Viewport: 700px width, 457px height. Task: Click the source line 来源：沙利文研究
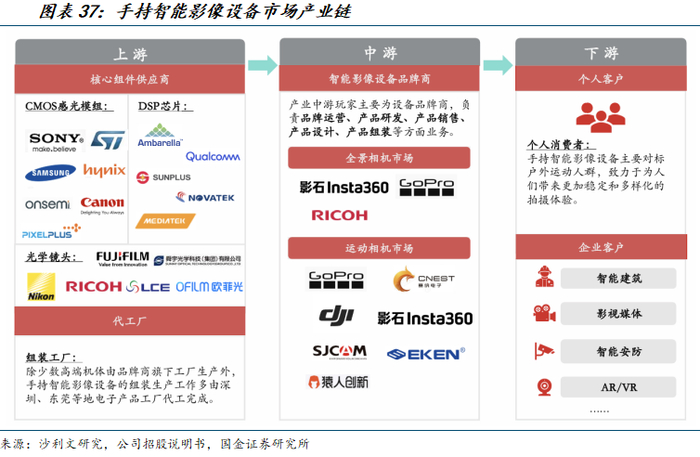154,444
